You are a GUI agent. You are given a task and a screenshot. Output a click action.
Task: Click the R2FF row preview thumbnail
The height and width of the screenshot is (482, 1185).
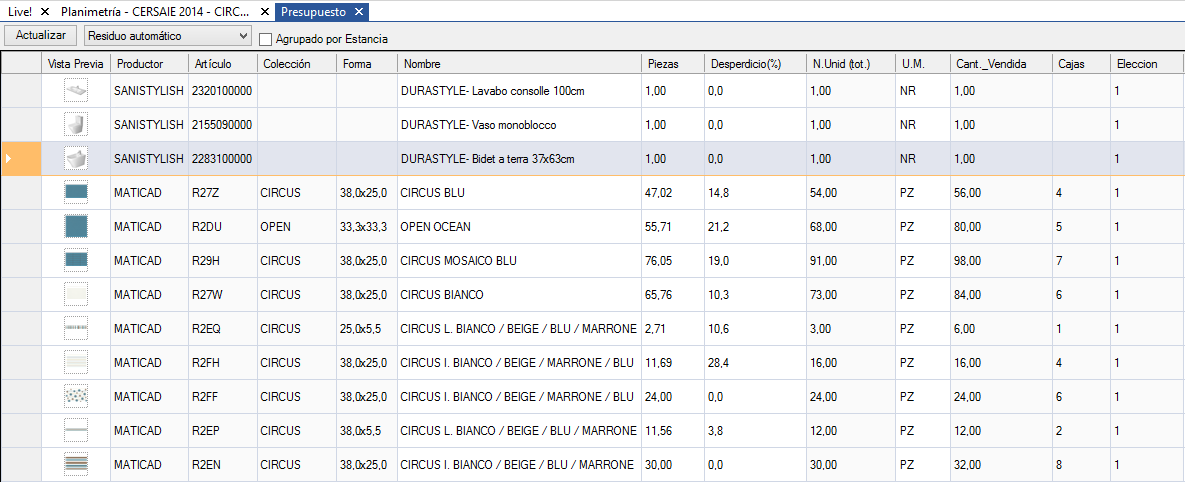[76, 397]
